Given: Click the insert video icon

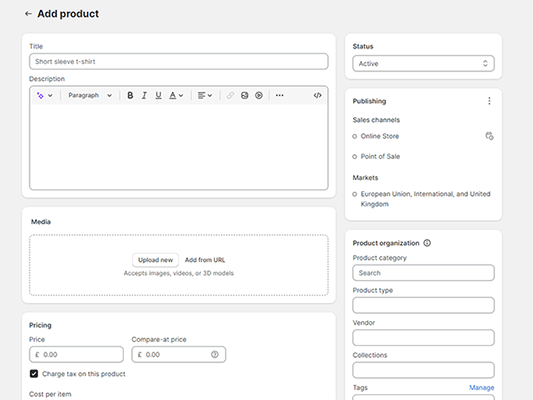Looking at the screenshot, I should 259,95.
